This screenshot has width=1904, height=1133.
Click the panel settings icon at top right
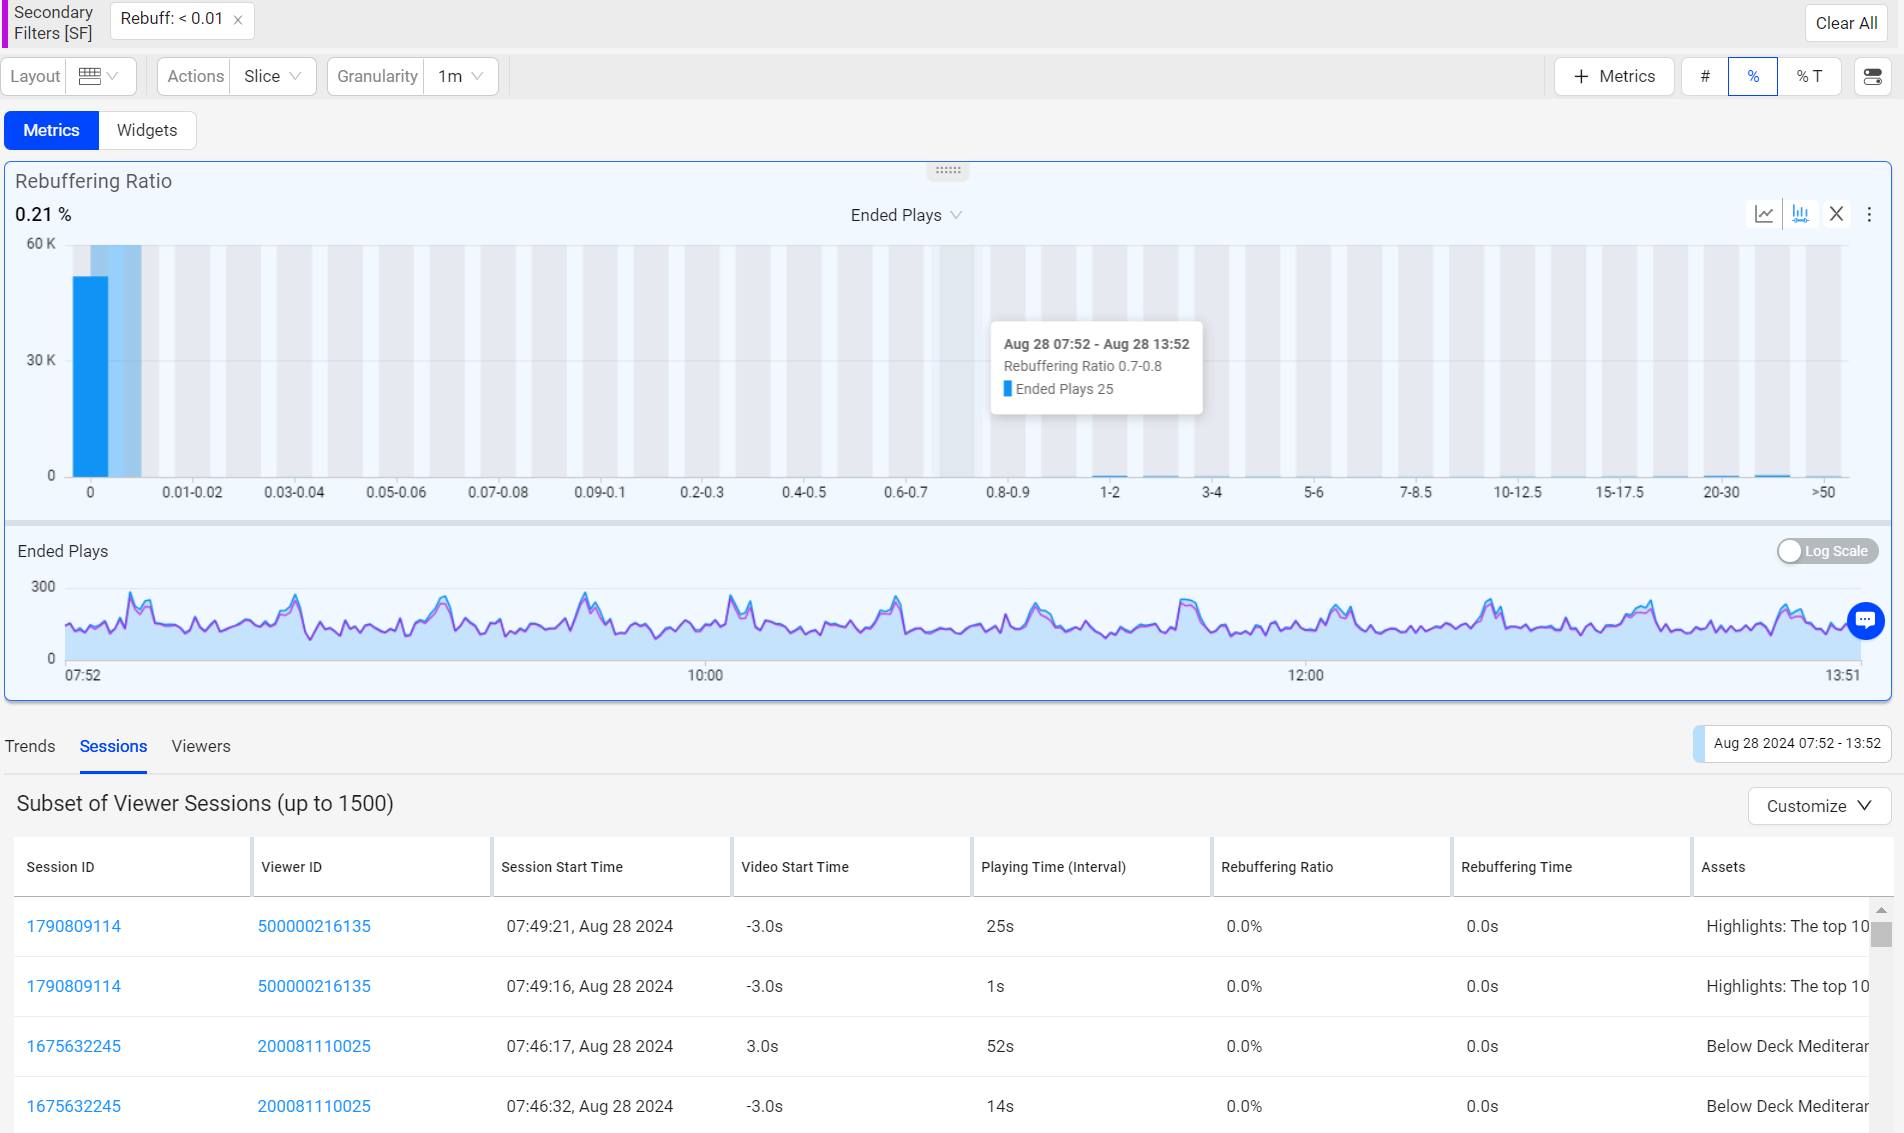point(1872,76)
